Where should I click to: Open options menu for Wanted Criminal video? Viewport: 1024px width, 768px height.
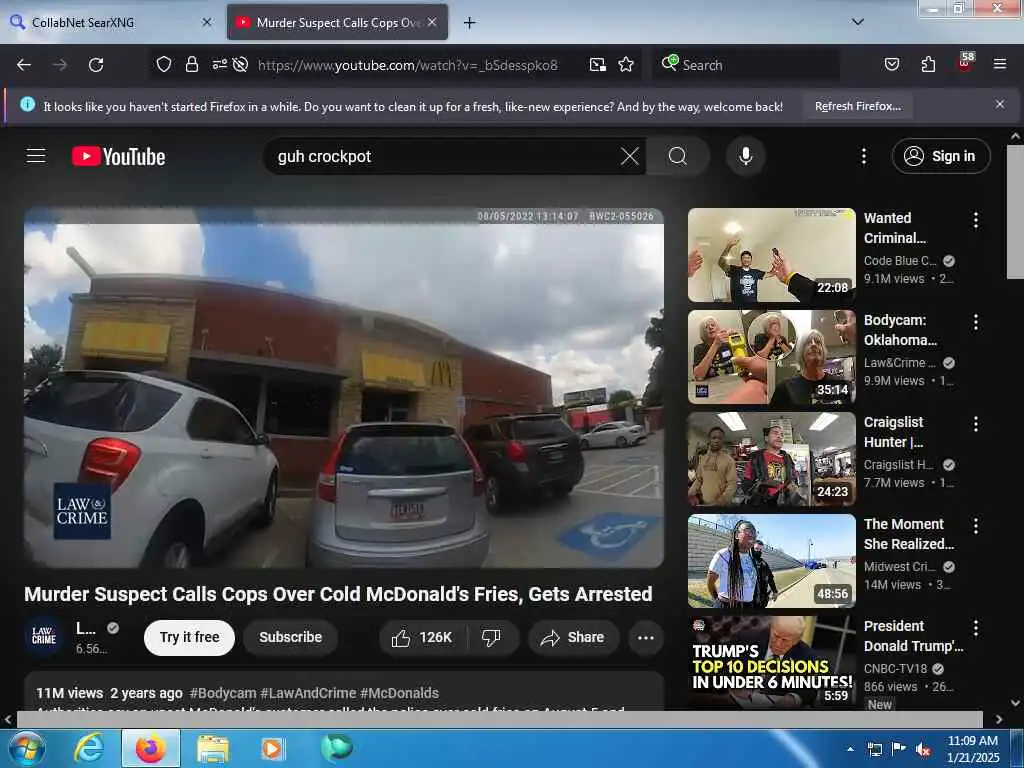(x=976, y=220)
